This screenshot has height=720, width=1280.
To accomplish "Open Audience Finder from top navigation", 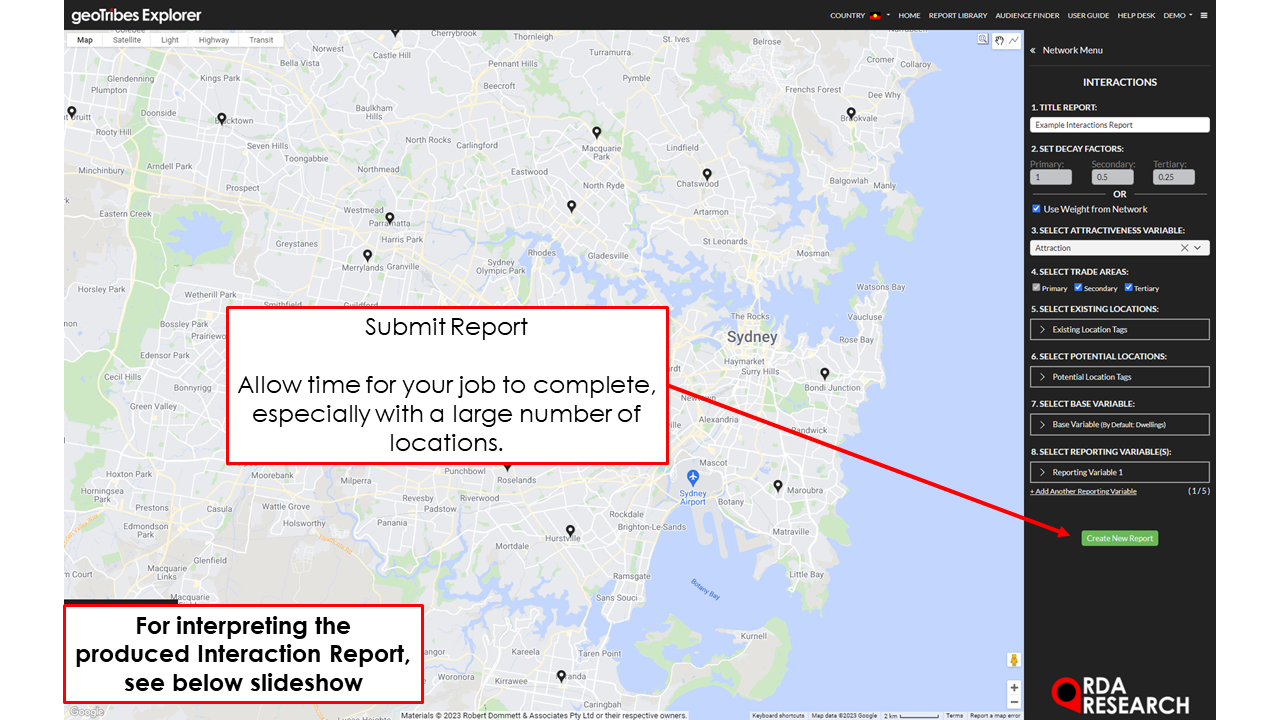I will [1028, 16].
